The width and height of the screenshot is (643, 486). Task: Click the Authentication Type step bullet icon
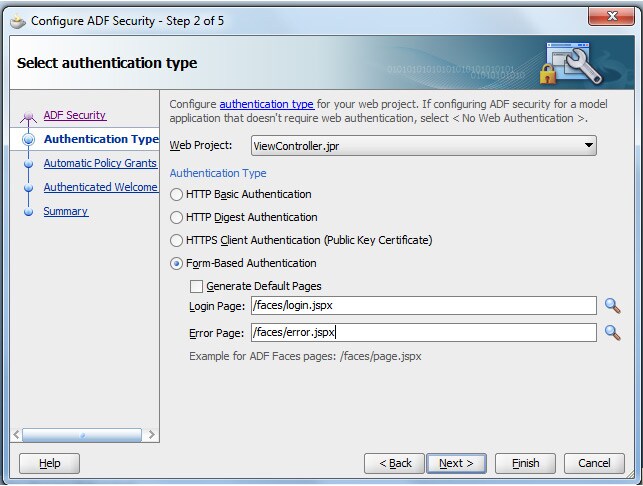28,139
